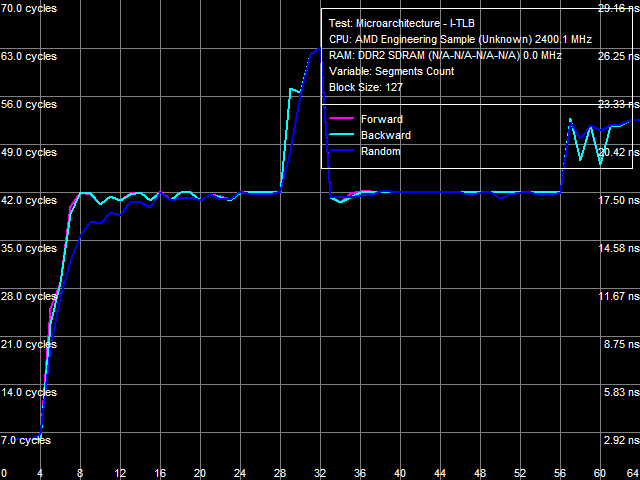Click the blue Random legend line

click(342, 151)
